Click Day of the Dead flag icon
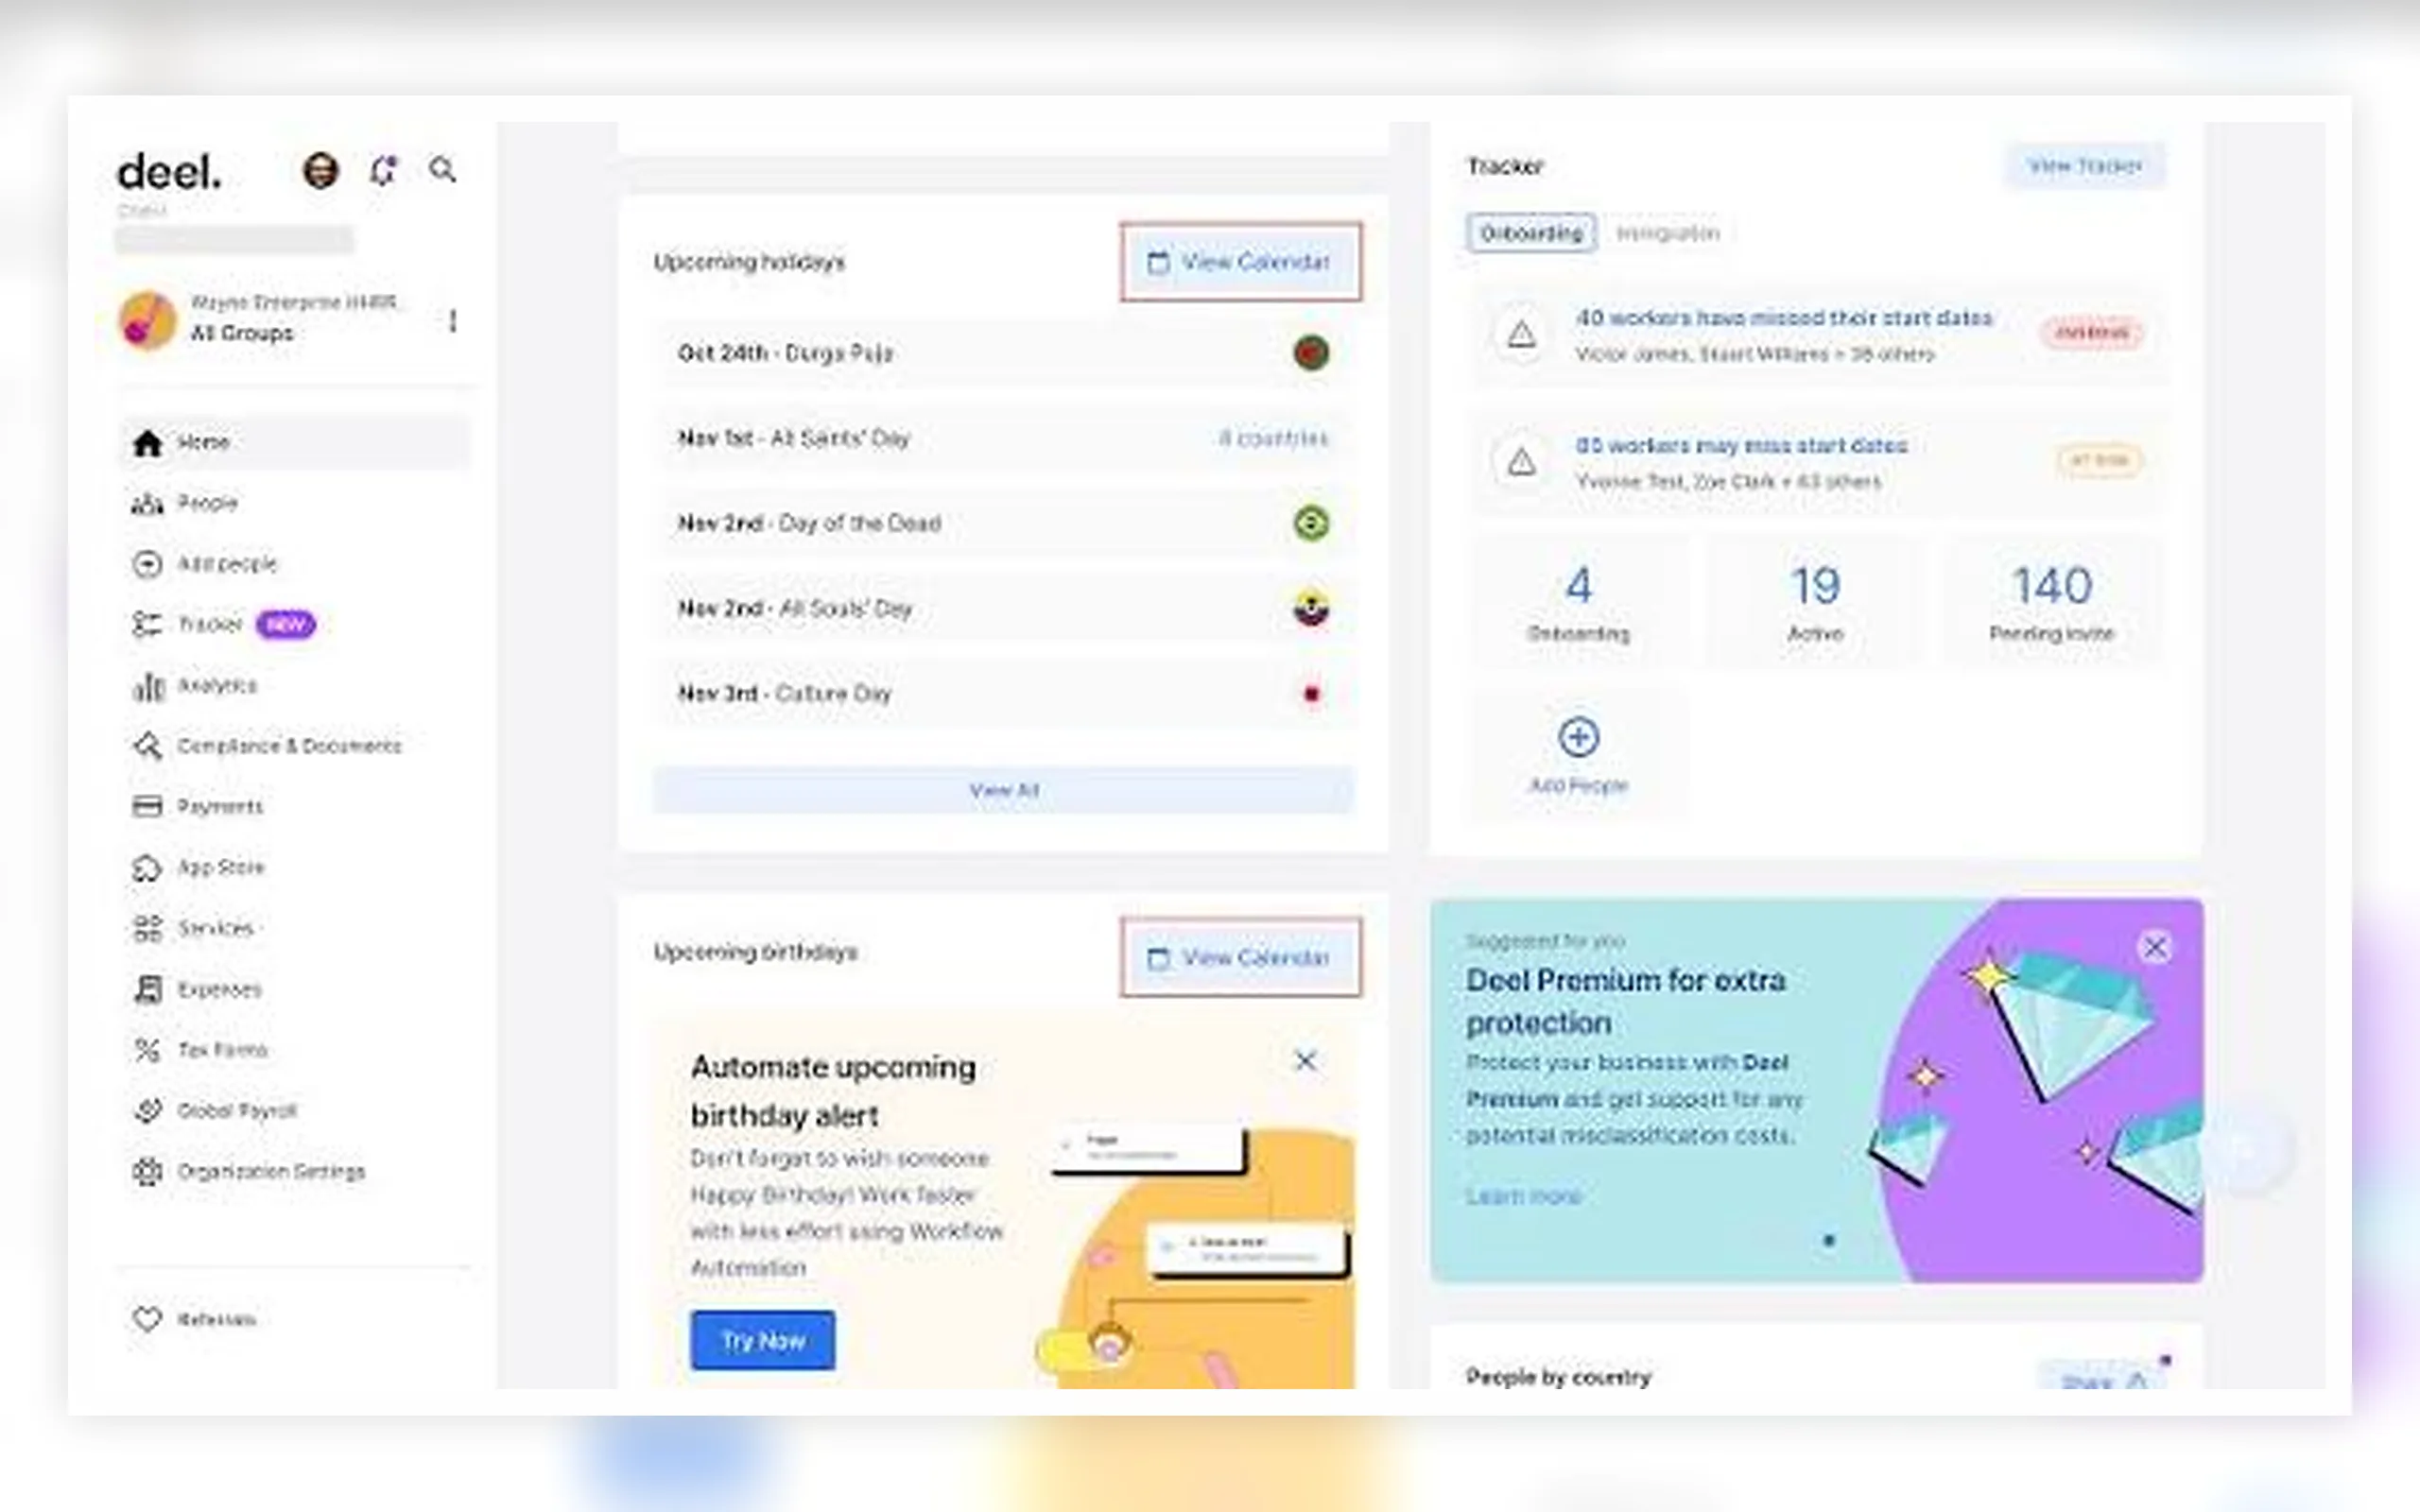 click(1311, 523)
